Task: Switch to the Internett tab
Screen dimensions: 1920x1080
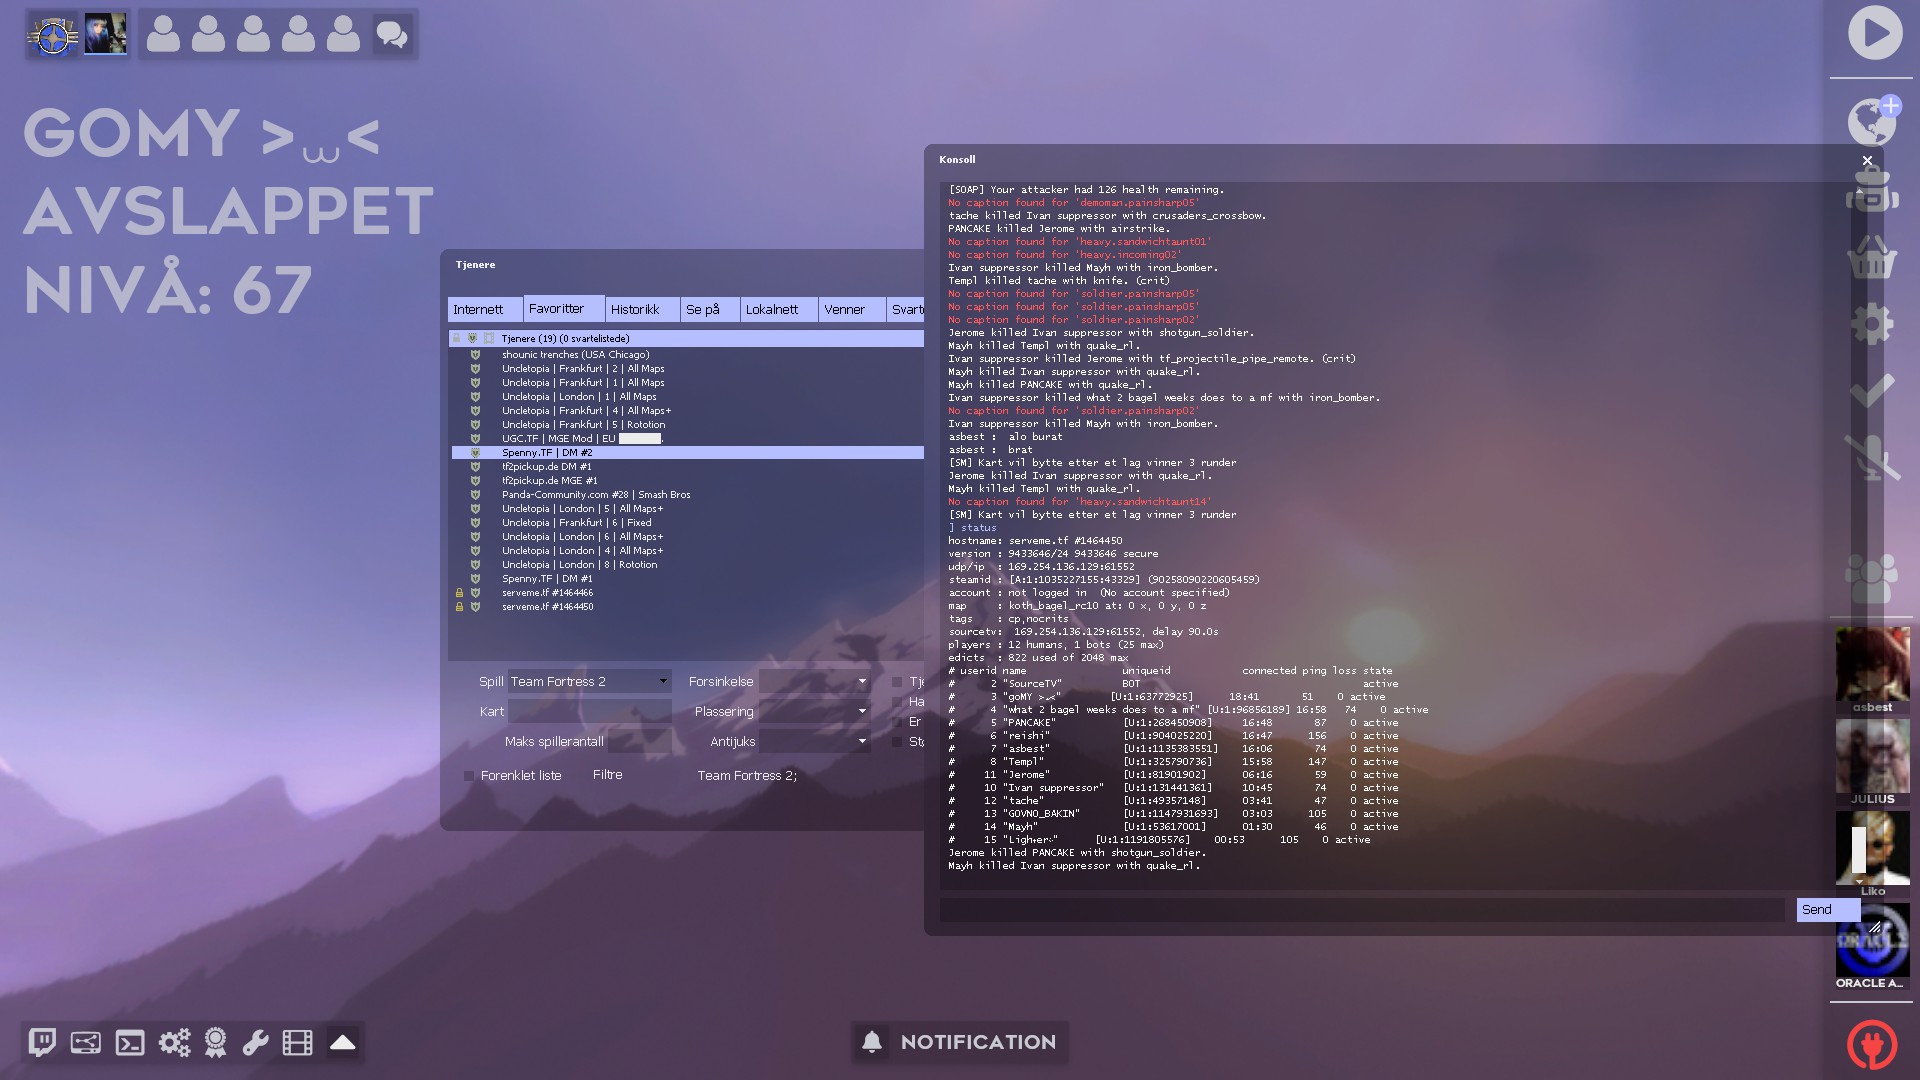Action: click(478, 310)
